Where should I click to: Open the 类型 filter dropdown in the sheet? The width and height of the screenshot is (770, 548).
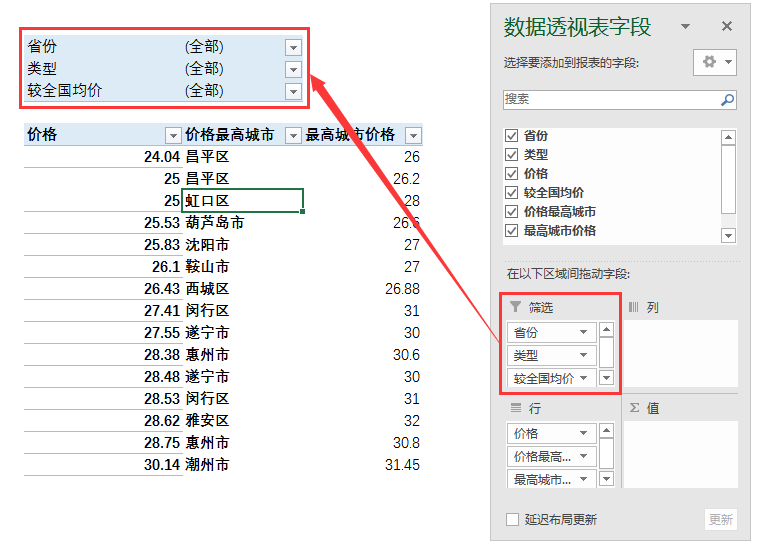tap(293, 69)
